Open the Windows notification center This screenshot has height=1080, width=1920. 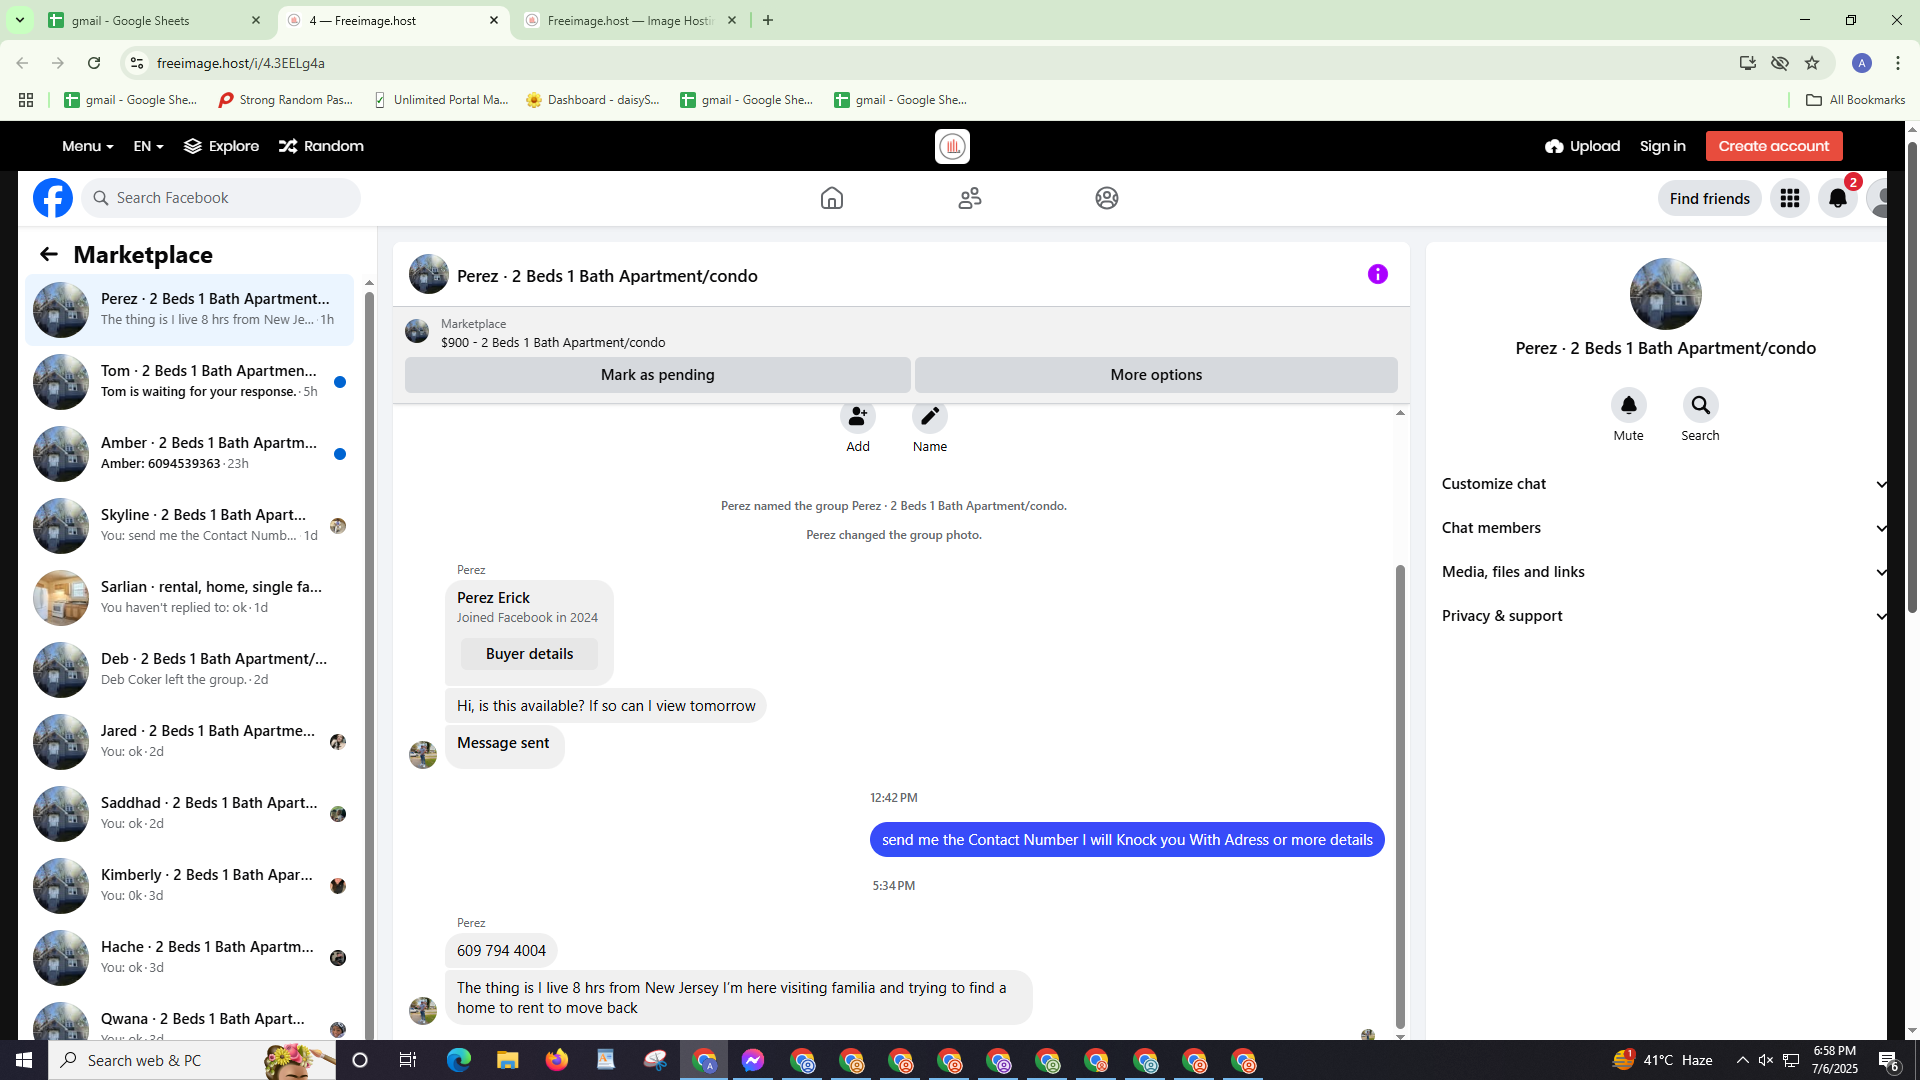[x=1889, y=1060]
